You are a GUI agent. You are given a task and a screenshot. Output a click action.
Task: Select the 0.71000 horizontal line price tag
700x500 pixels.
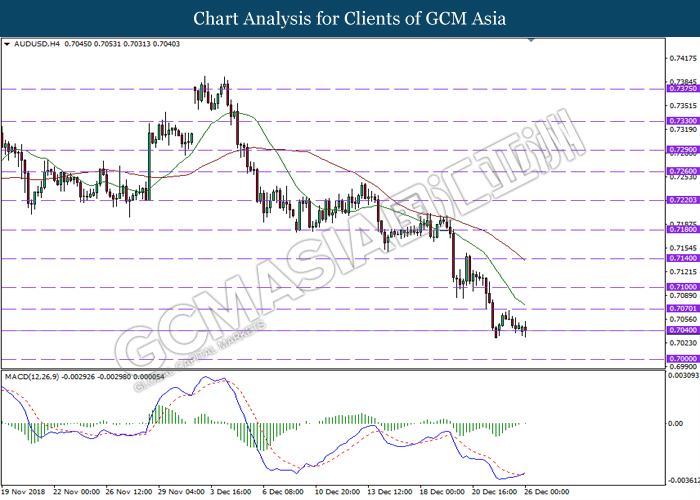coord(683,287)
